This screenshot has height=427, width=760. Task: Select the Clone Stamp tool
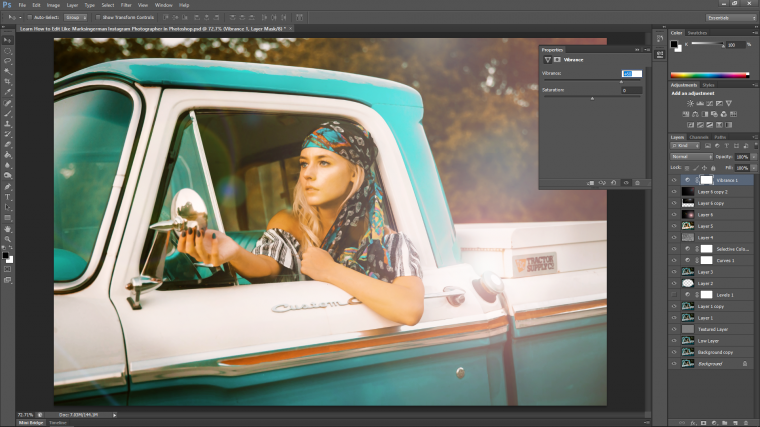click(7, 124)
